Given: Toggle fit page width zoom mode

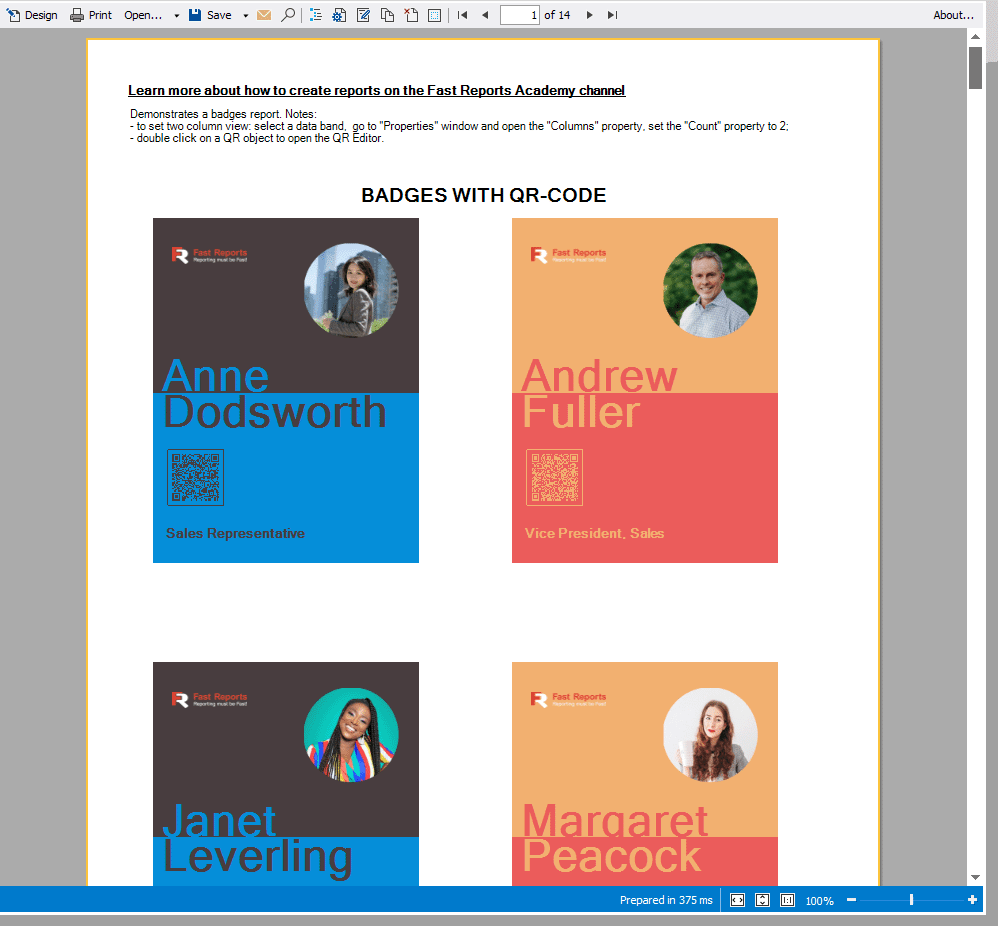Looking at the screenshot, I should pyautogui.click(x=738, y=900).
